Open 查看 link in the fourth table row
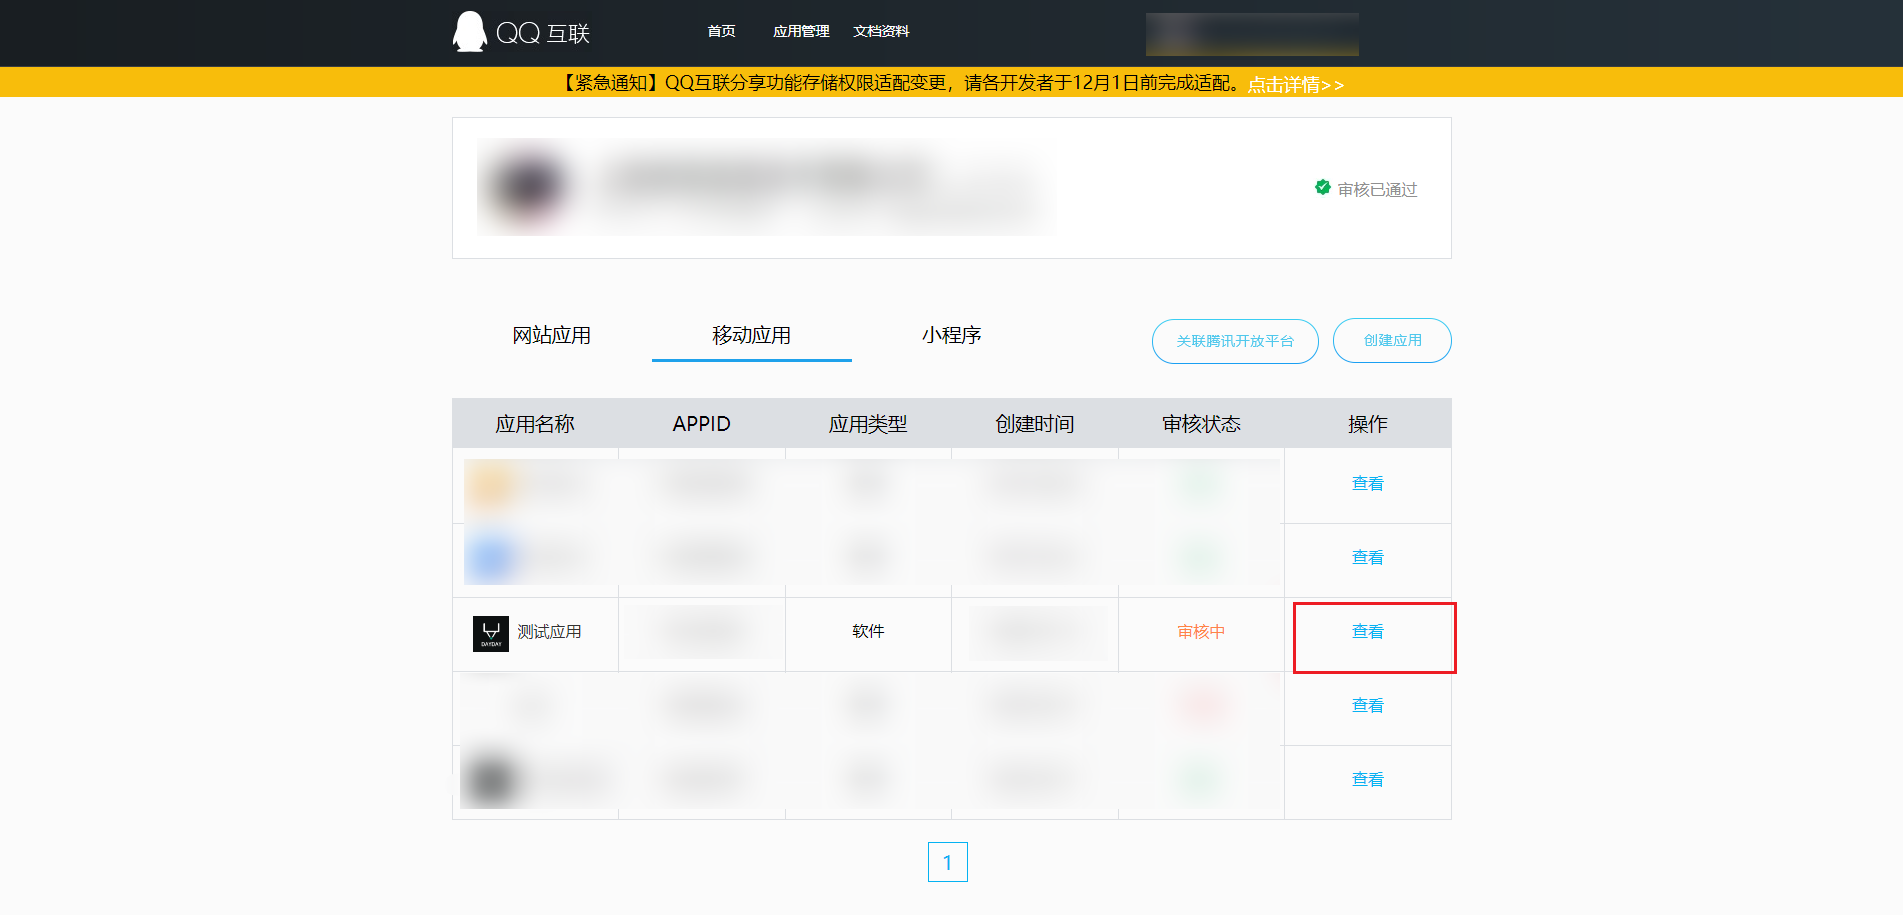1903x915 pixels. [x=1368, y=706]
